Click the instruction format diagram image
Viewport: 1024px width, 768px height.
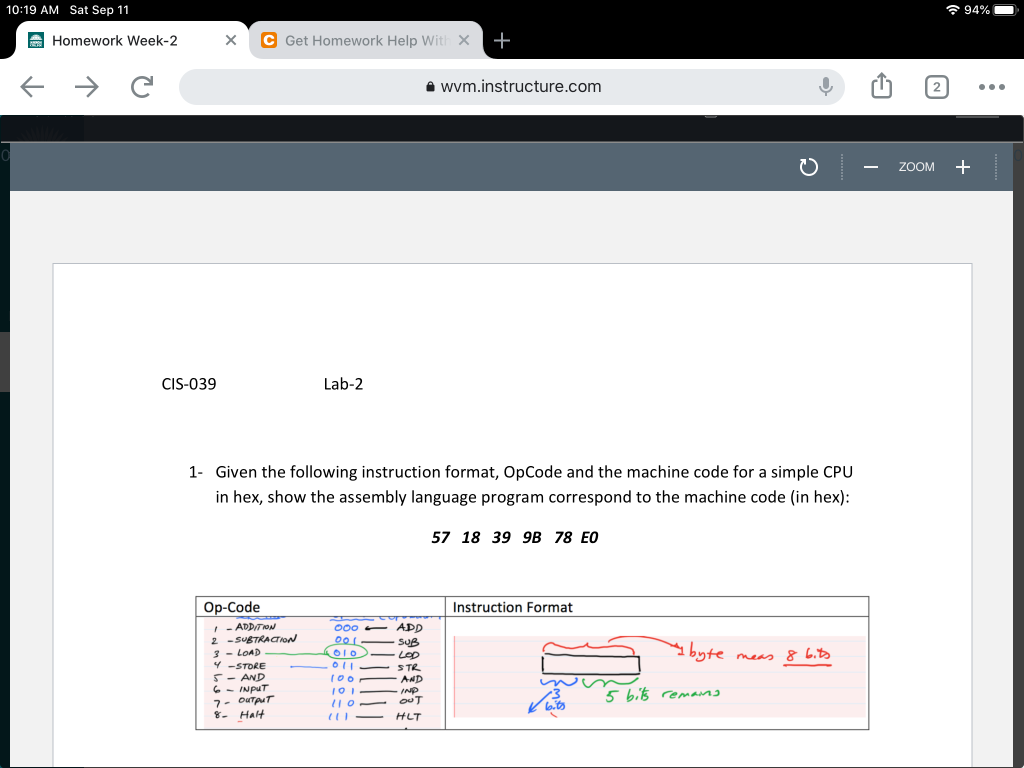[660, 676]
